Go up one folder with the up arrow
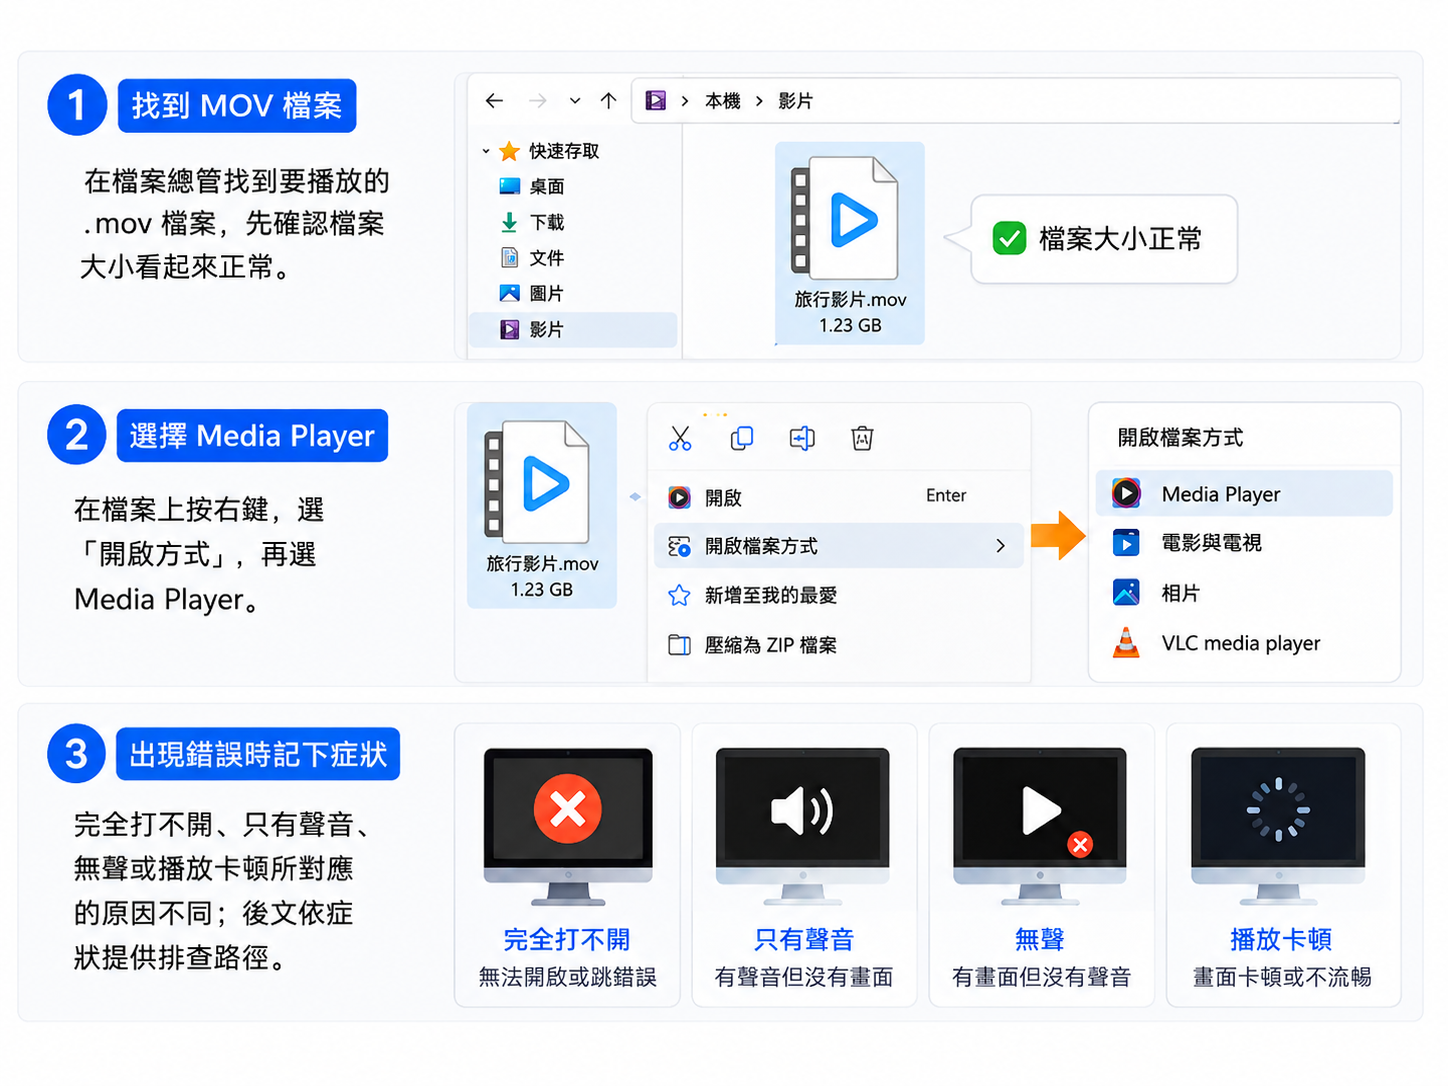Image resolution: width=1448 pixels, height=1086 pixels. click(x=608, y=101)
